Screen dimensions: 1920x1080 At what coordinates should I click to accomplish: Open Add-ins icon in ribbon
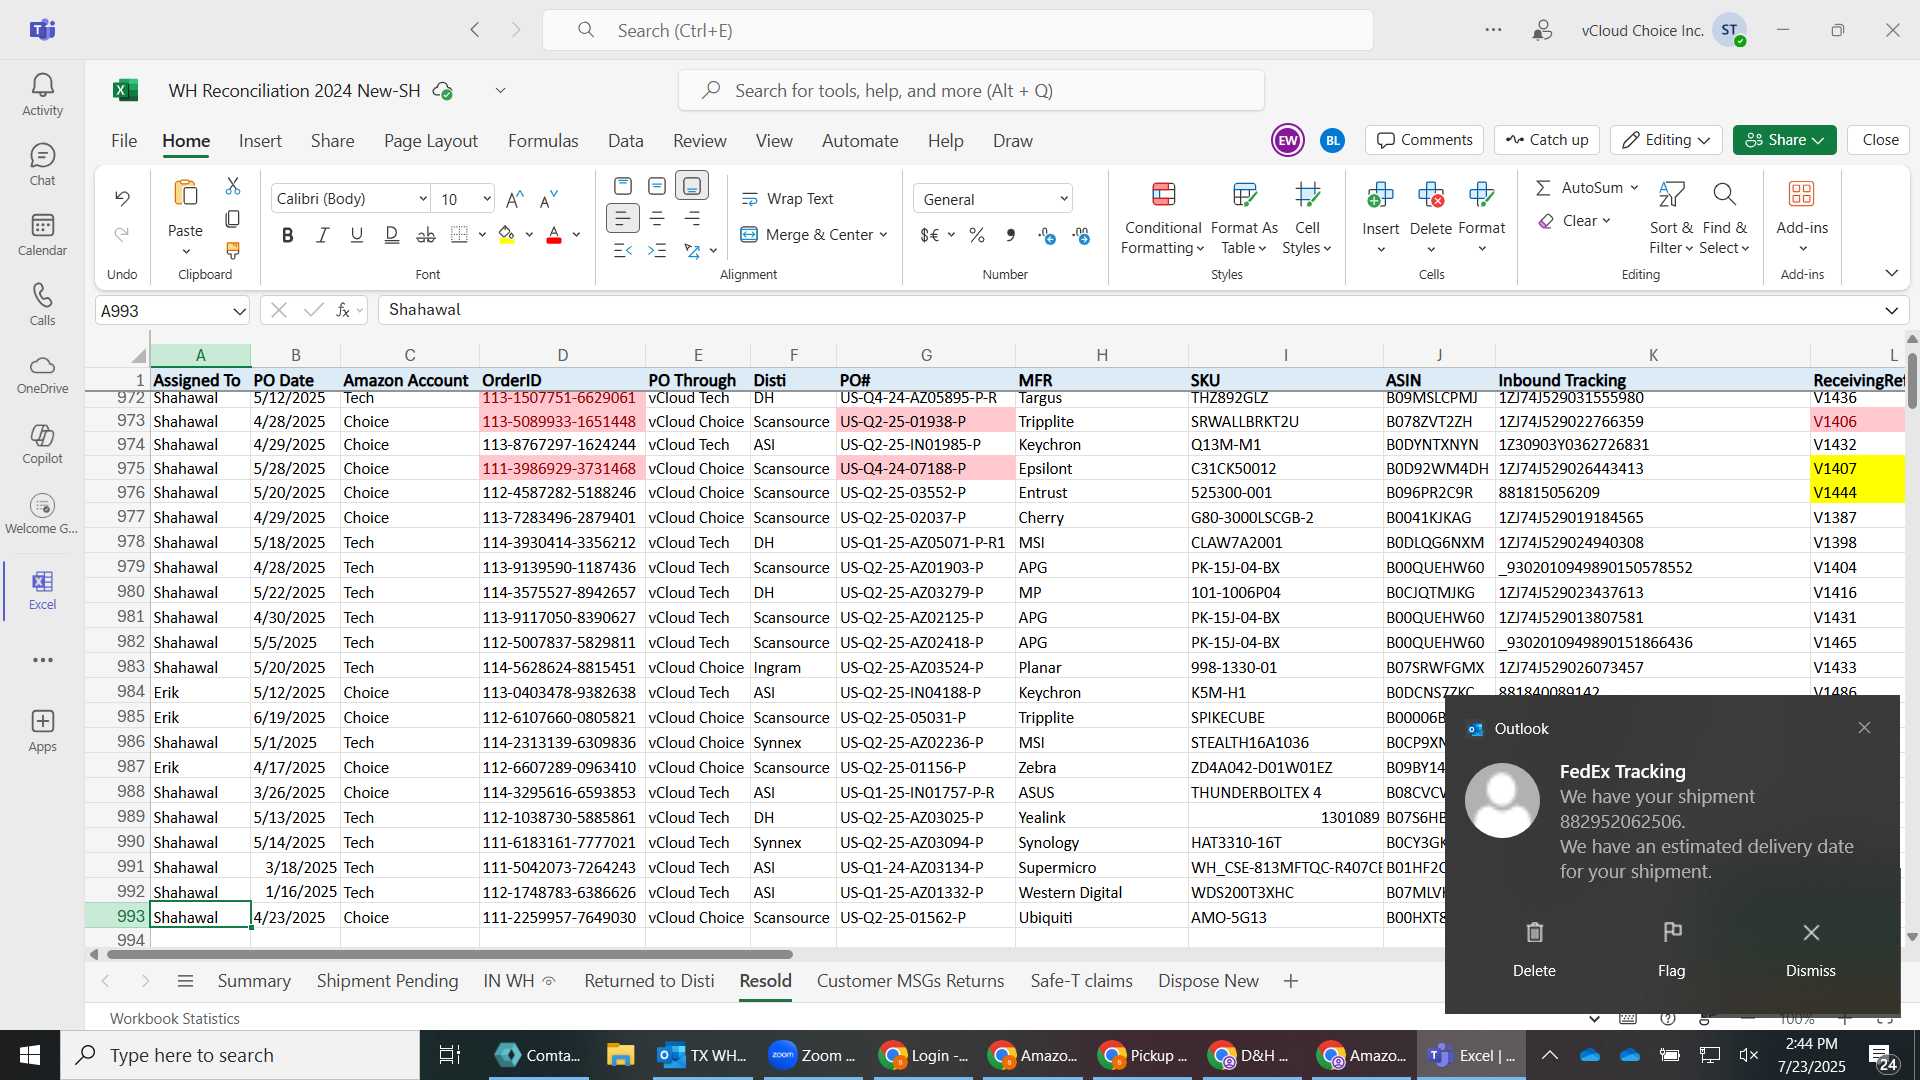1802,194
